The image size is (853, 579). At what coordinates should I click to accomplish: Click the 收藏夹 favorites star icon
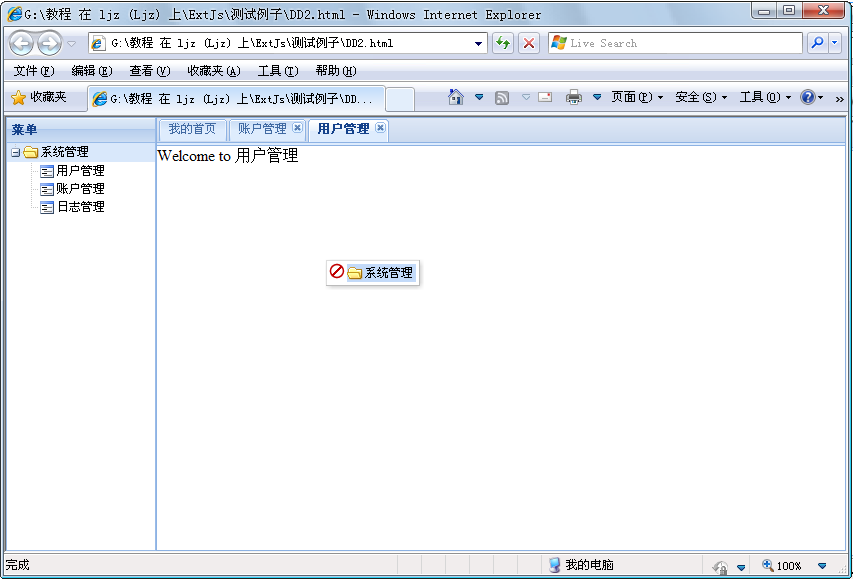[20, 99]
